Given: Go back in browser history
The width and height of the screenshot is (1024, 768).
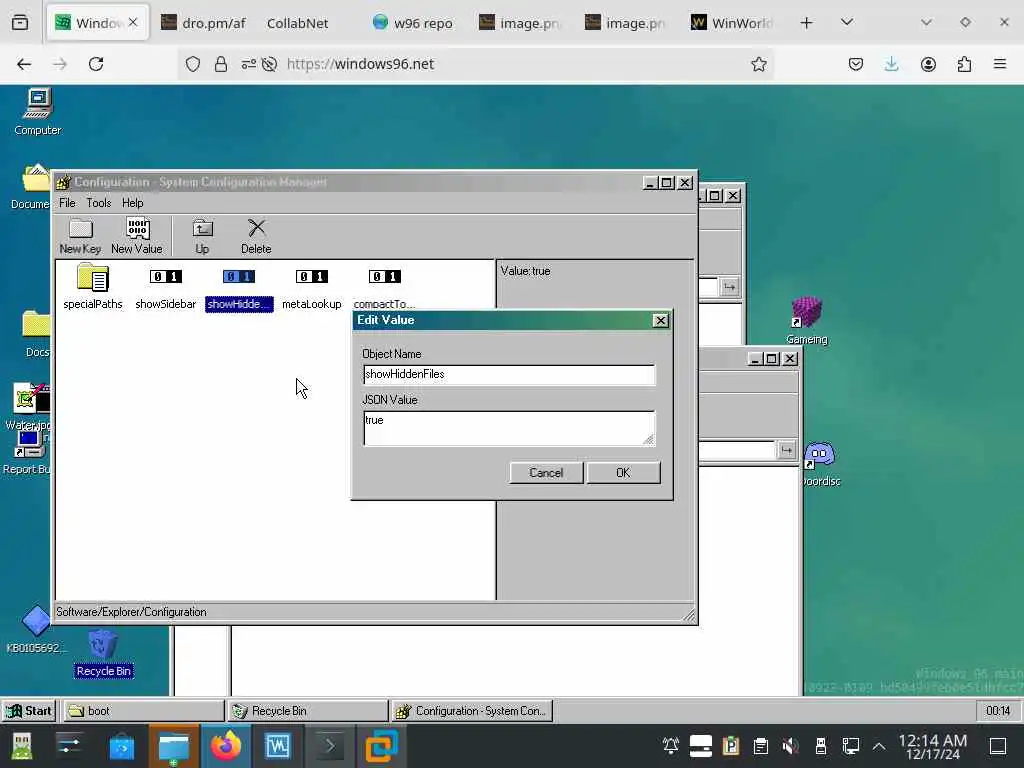Looking at the screenshot, I should 24,64.
